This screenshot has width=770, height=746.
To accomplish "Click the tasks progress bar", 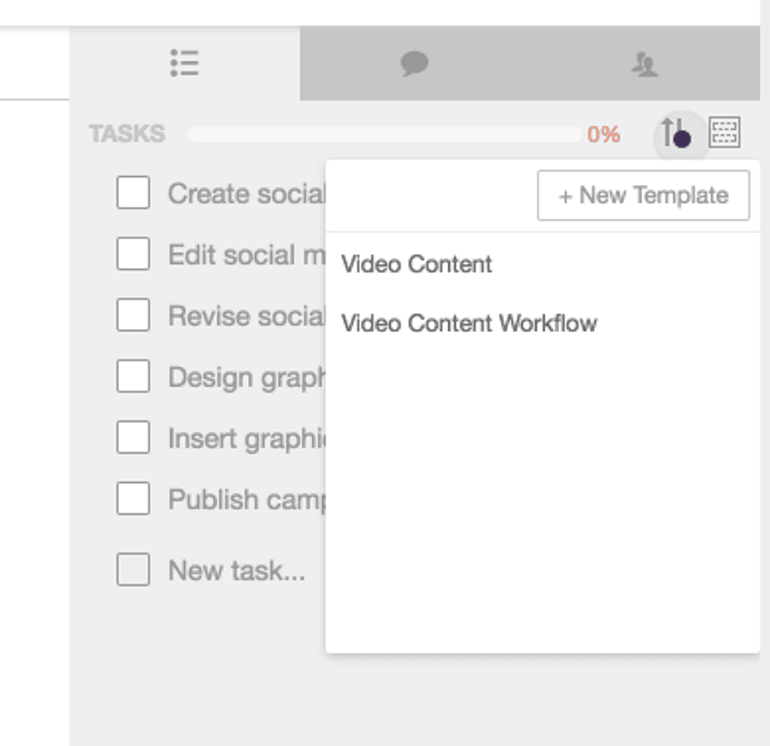I will [x=384, y=134].
